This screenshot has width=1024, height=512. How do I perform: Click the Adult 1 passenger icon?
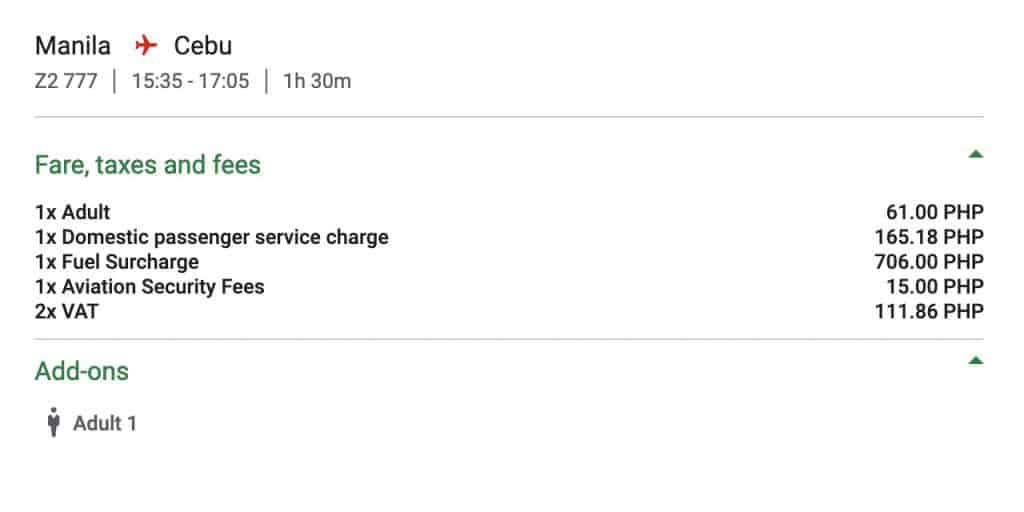click(54, 422)
